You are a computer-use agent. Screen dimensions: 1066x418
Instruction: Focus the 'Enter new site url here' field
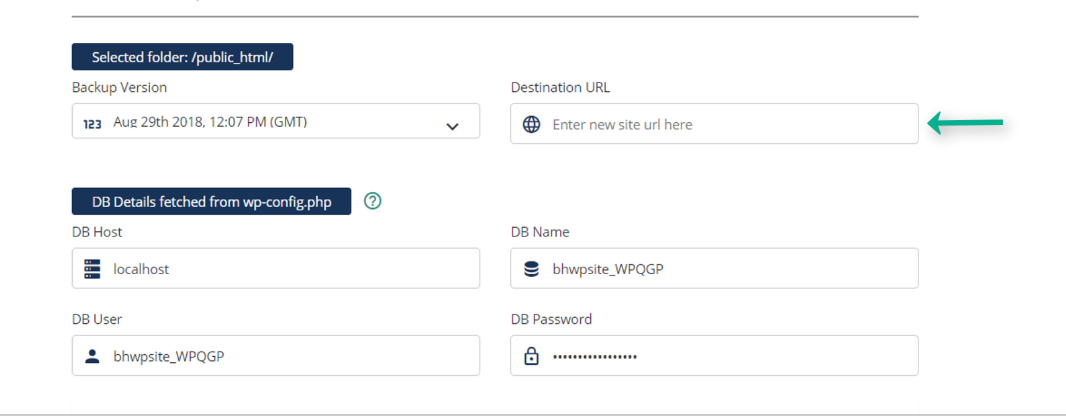(x=715, y=124)
